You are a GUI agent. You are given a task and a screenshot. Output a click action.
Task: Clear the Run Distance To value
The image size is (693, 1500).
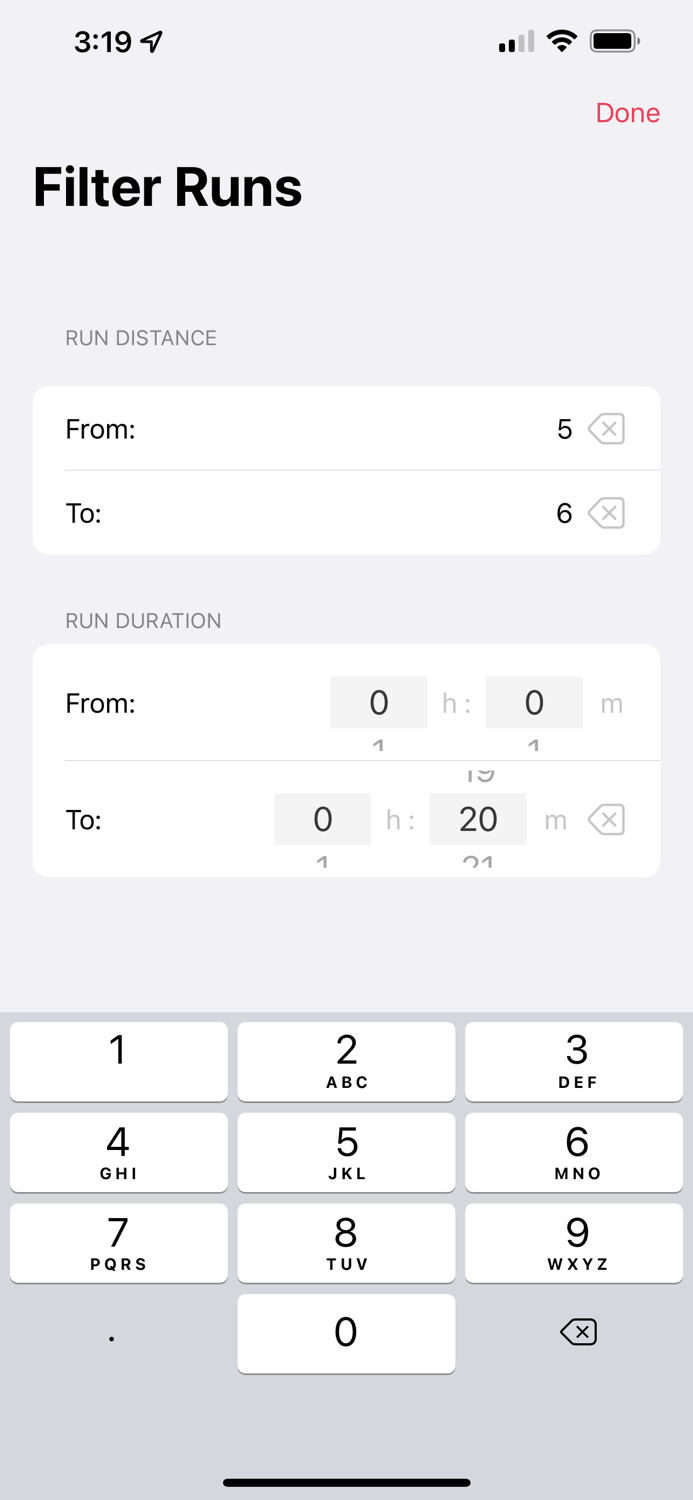tap(606, 513)
